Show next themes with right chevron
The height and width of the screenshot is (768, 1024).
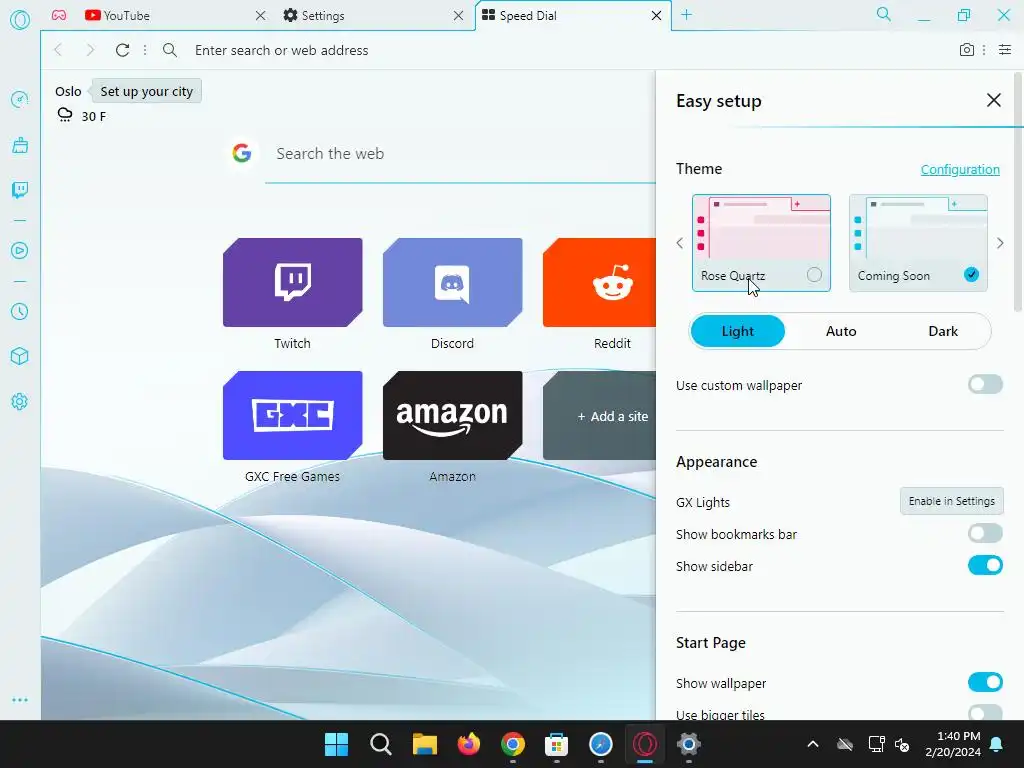click(1000, 243)
